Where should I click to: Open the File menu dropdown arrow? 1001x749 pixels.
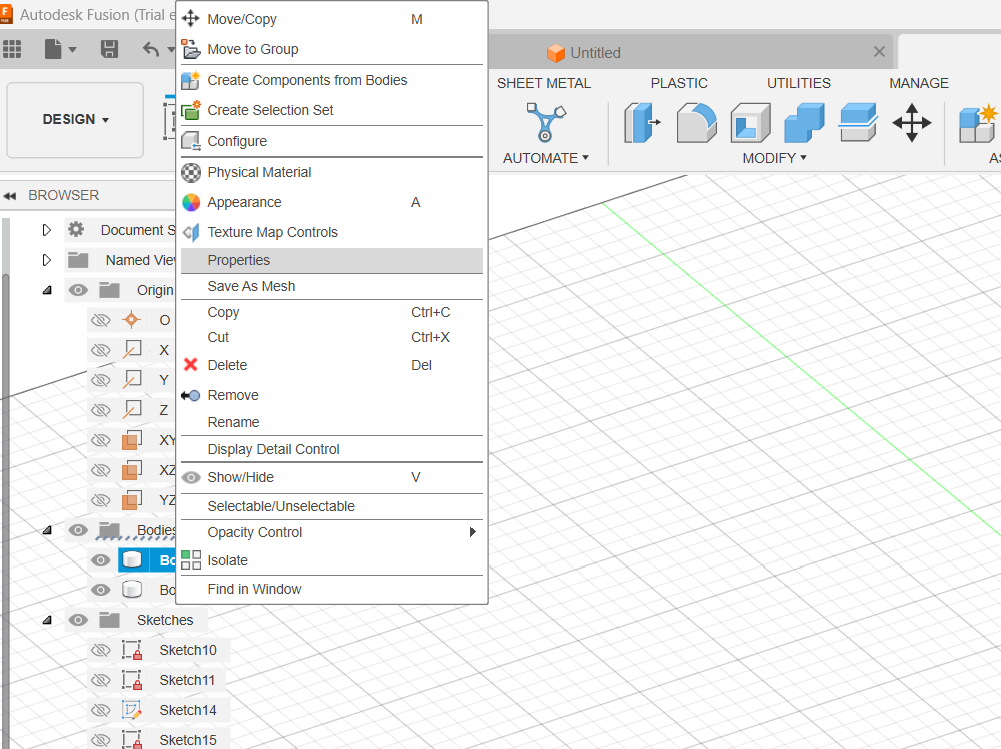pyautogui.click(x=72, y=49)
